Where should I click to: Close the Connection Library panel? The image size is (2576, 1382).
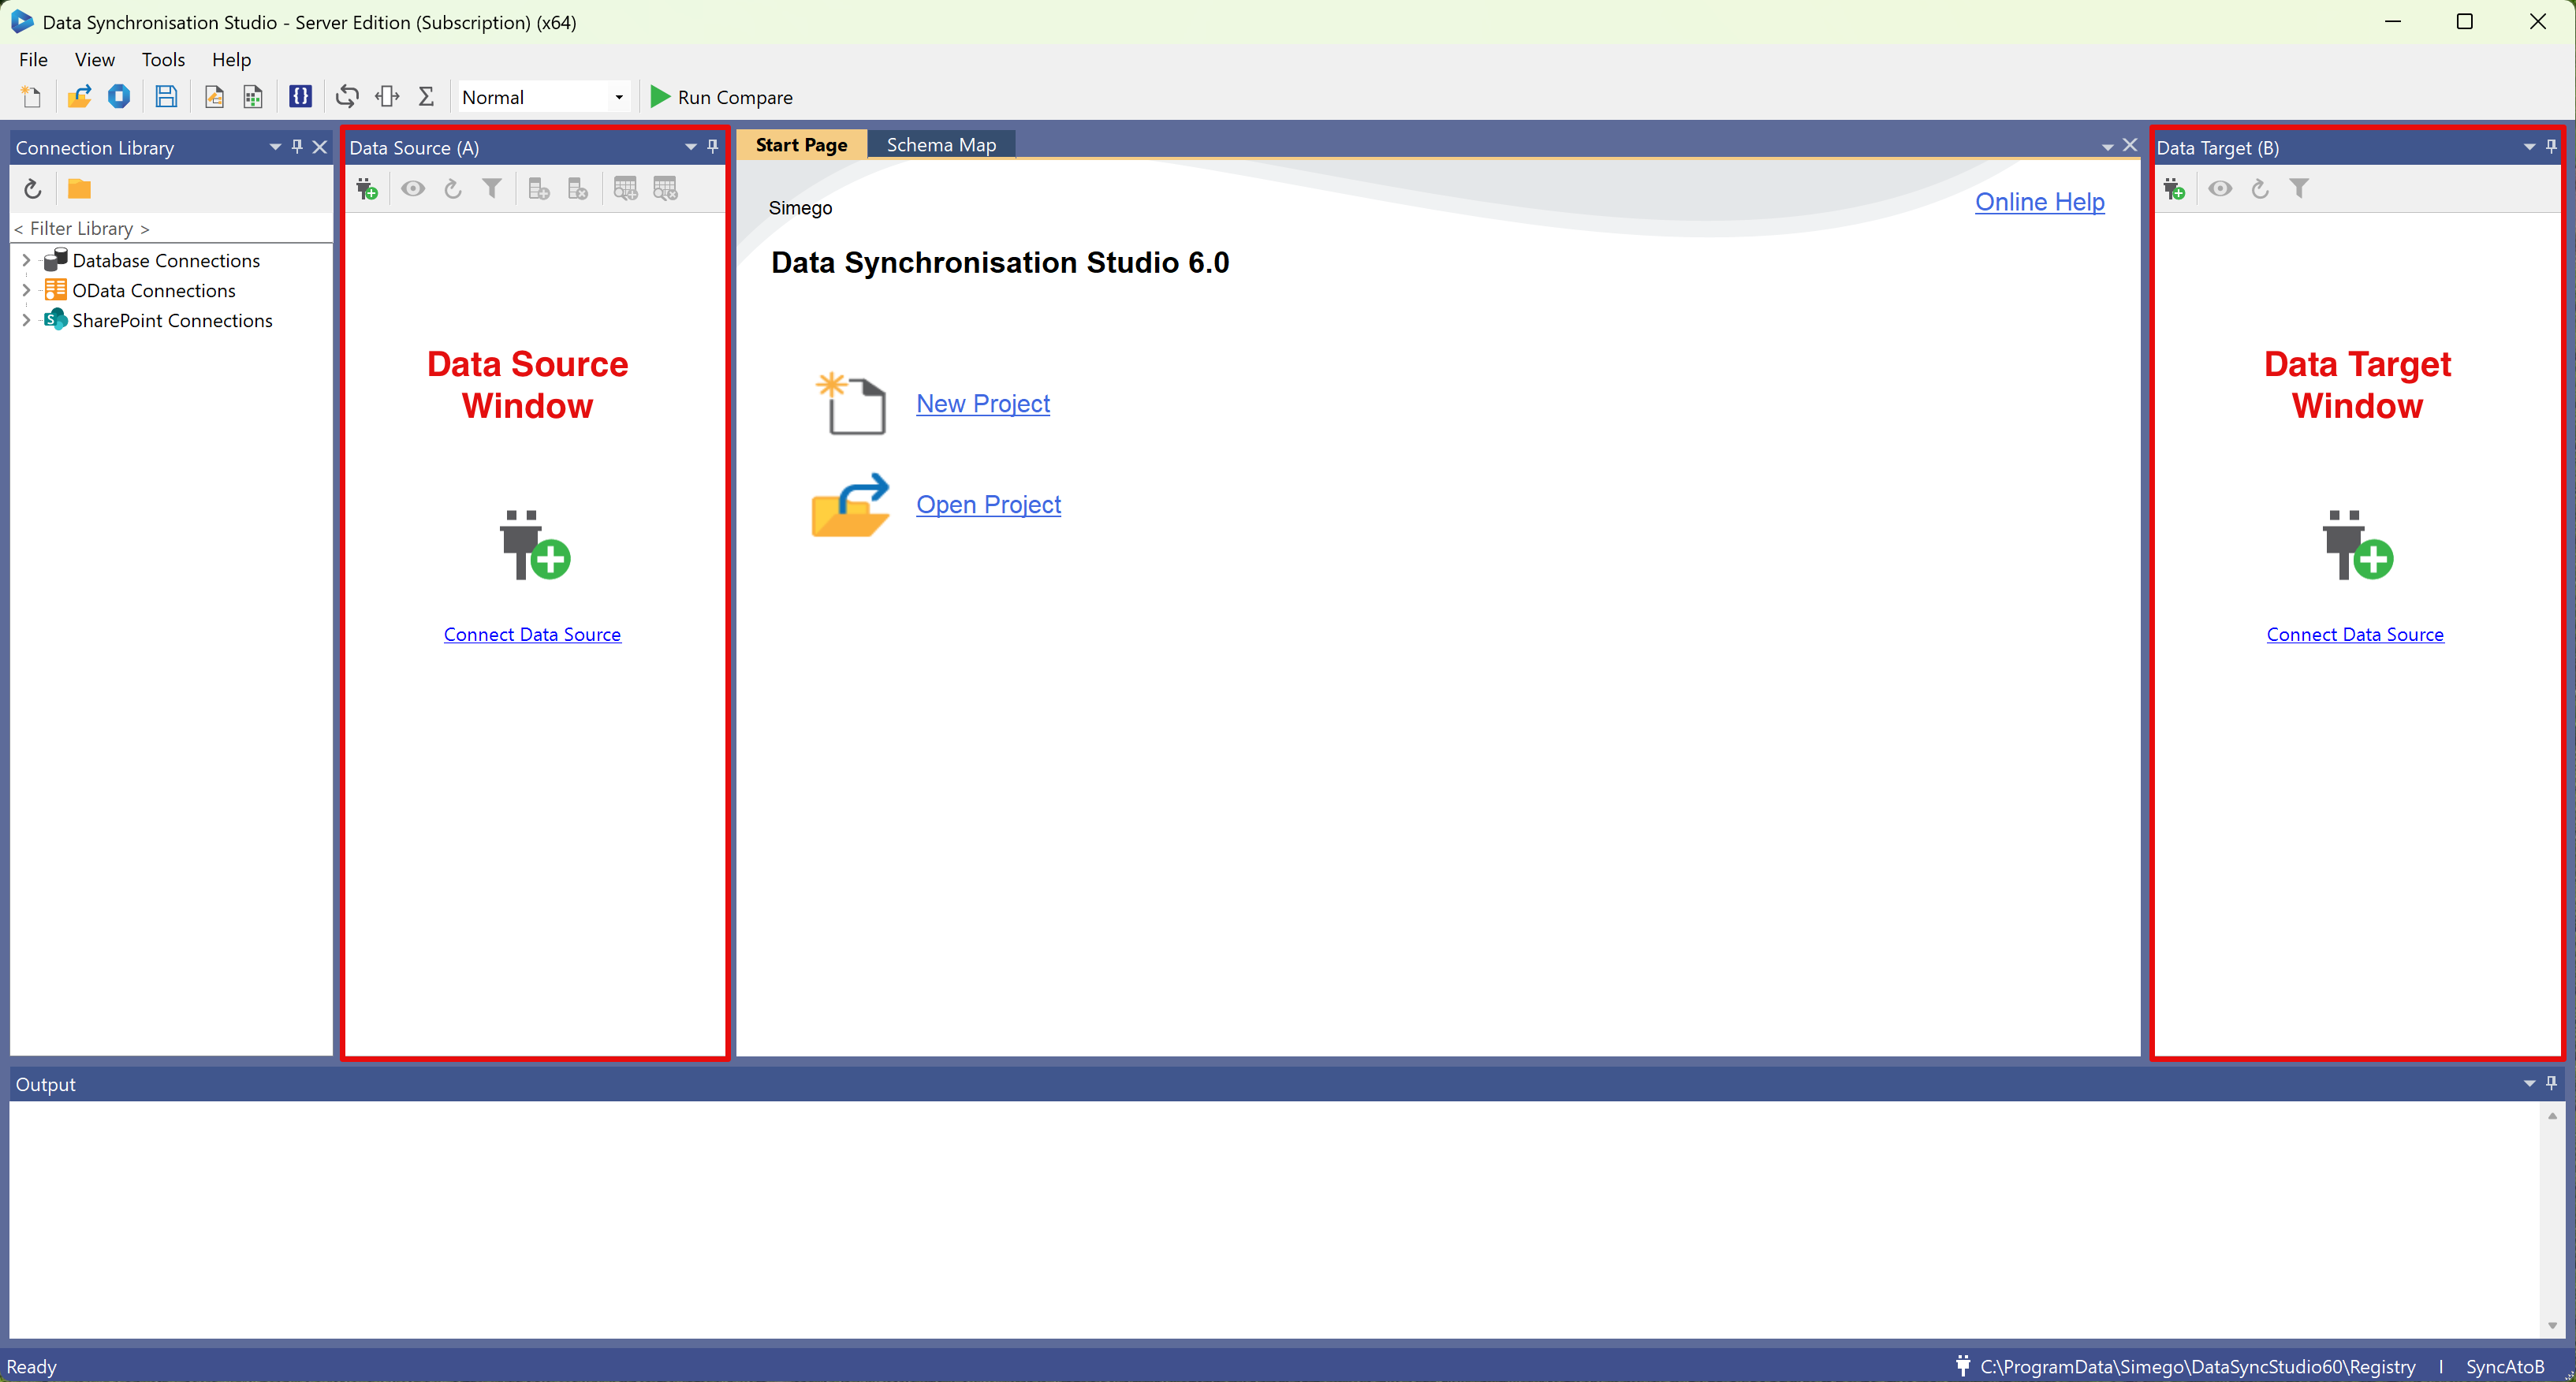pyautogui.click(x=320, y=147)
